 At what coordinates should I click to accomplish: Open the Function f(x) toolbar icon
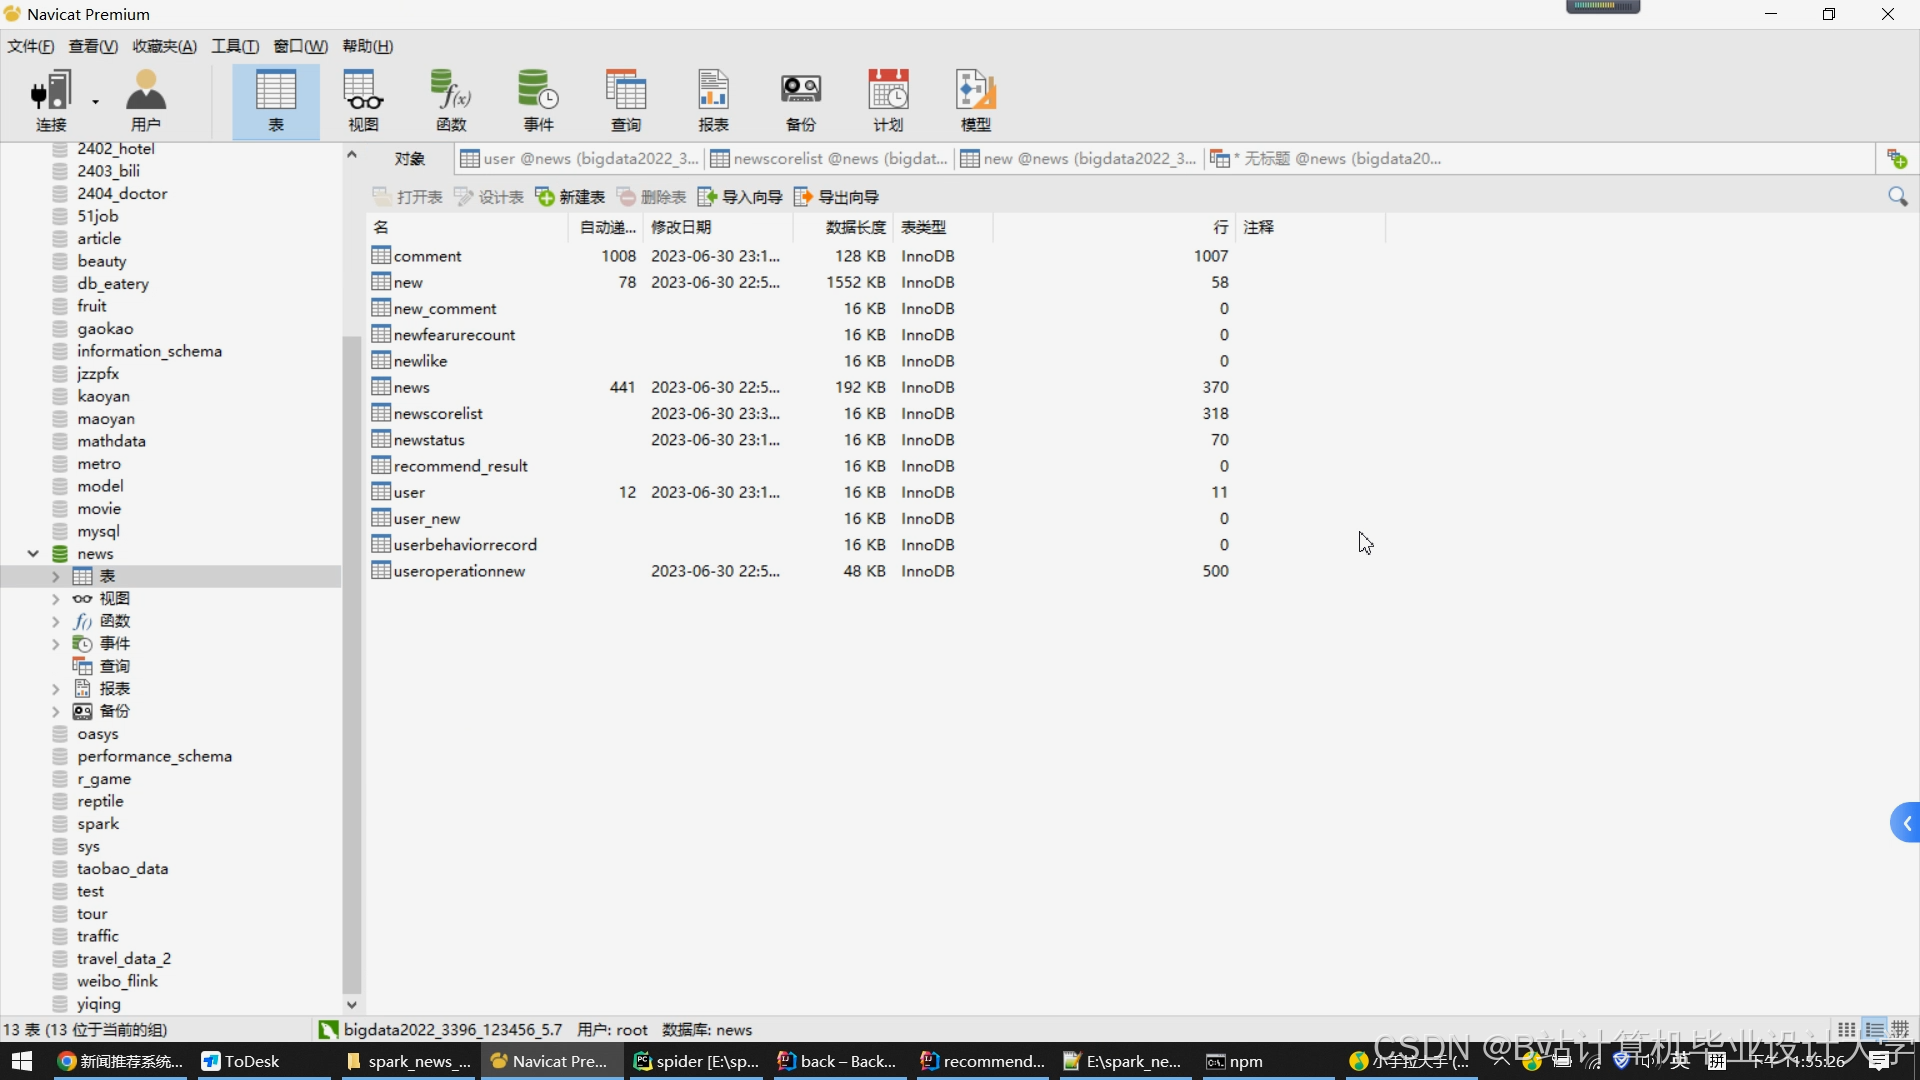click(451, 100)
